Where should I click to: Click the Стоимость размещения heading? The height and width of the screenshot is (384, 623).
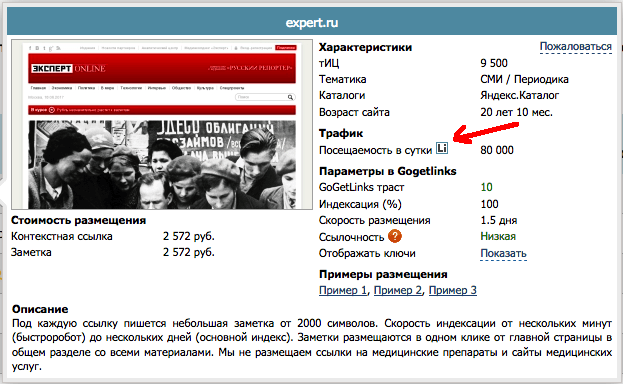tap(78, 220)
